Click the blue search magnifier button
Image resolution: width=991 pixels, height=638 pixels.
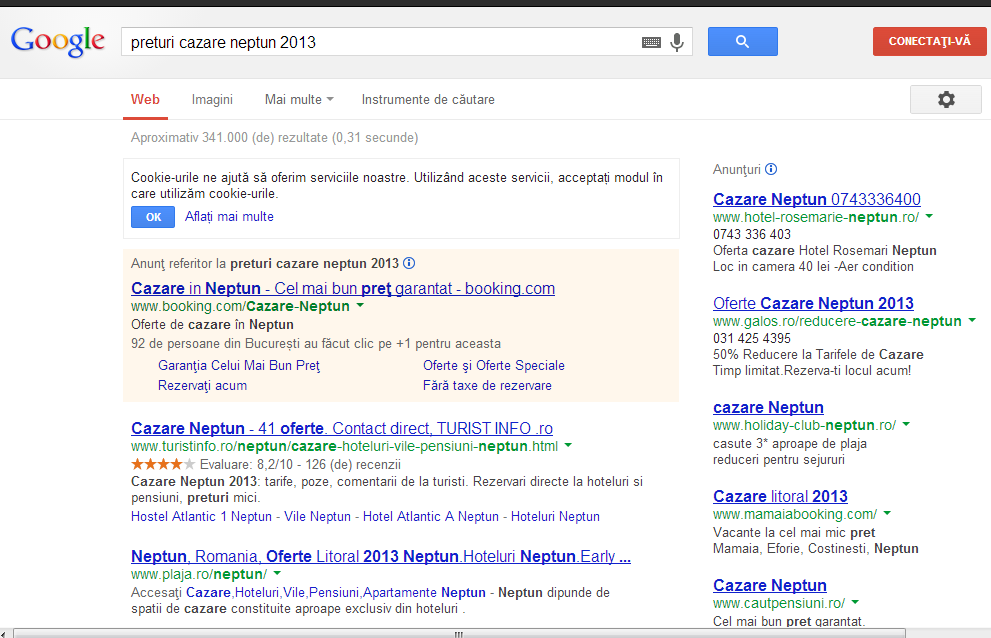point(743,42)
